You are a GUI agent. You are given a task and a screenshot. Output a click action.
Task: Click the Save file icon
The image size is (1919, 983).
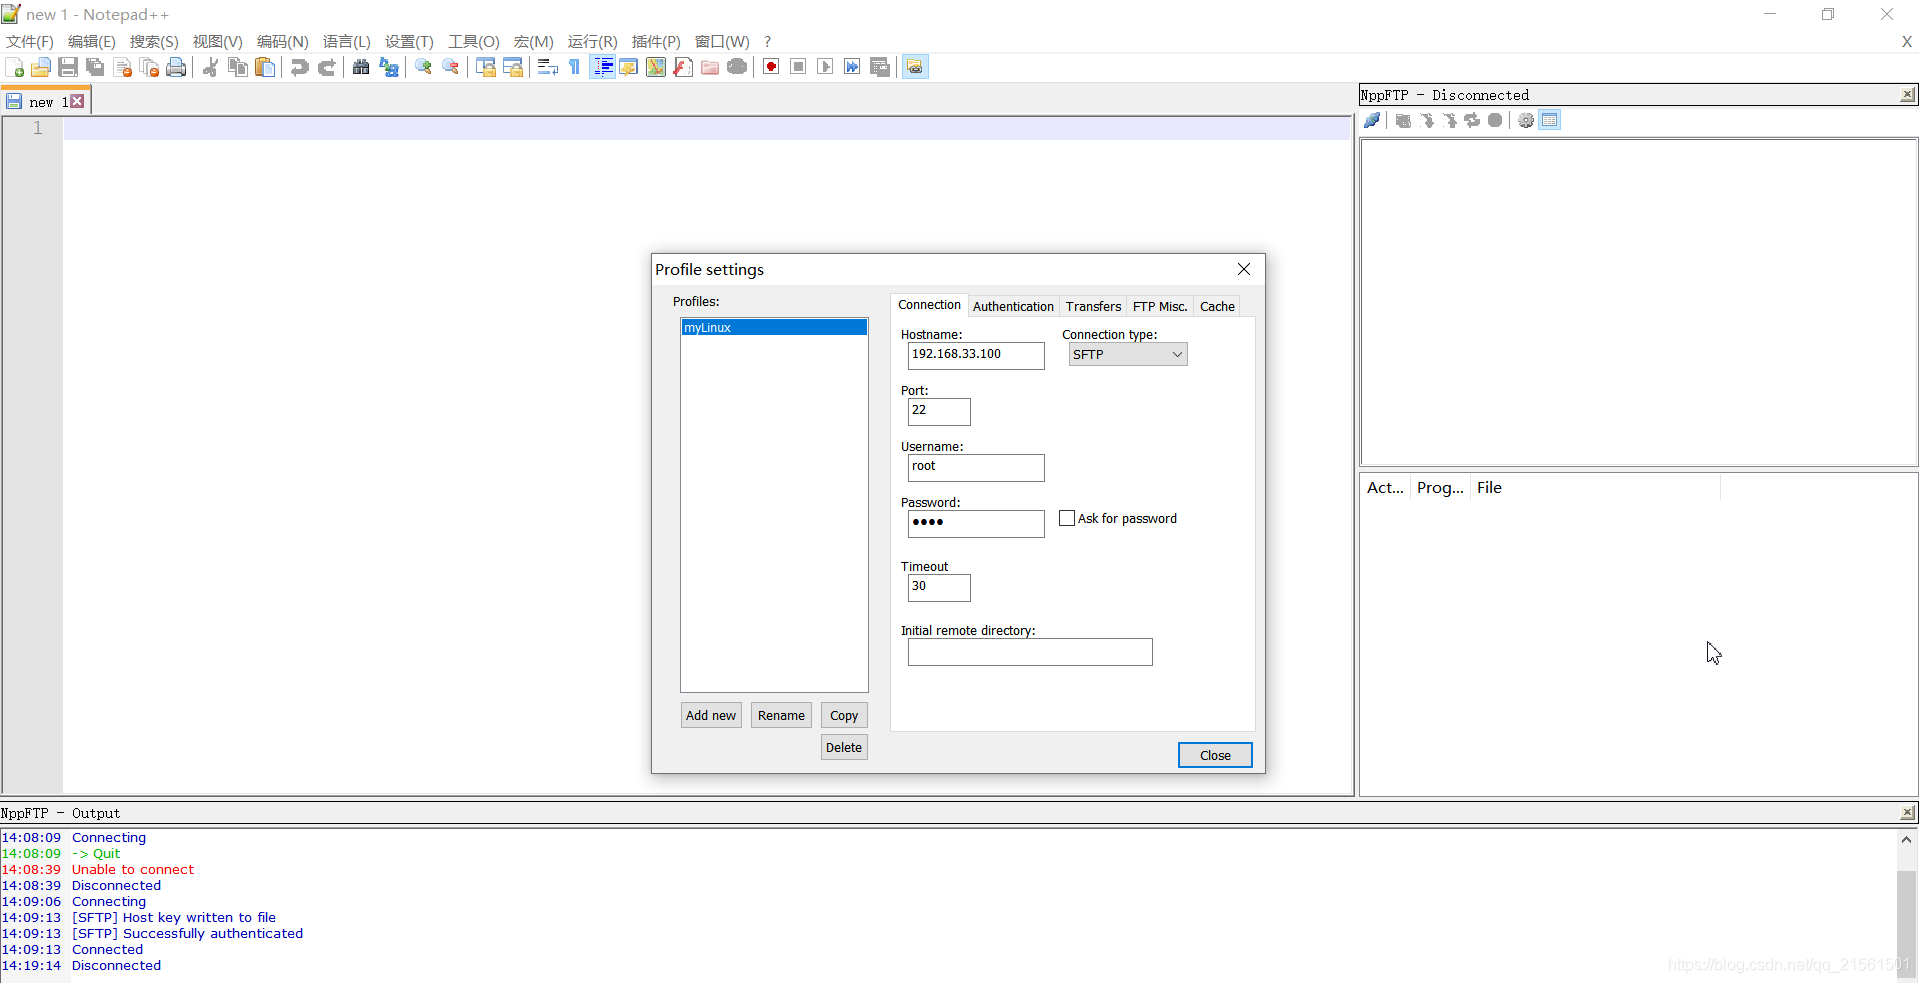coord(68,67)
